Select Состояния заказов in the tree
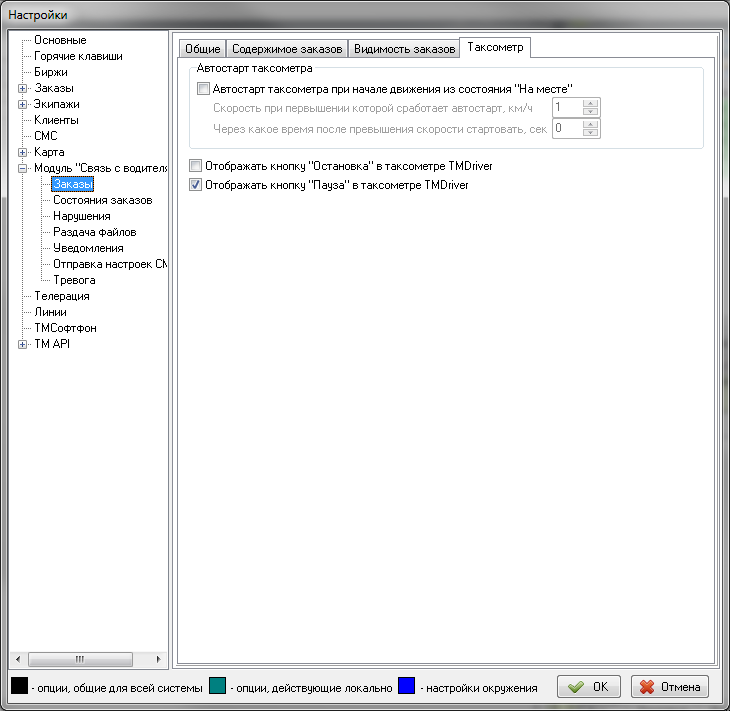 click(102, 200)
